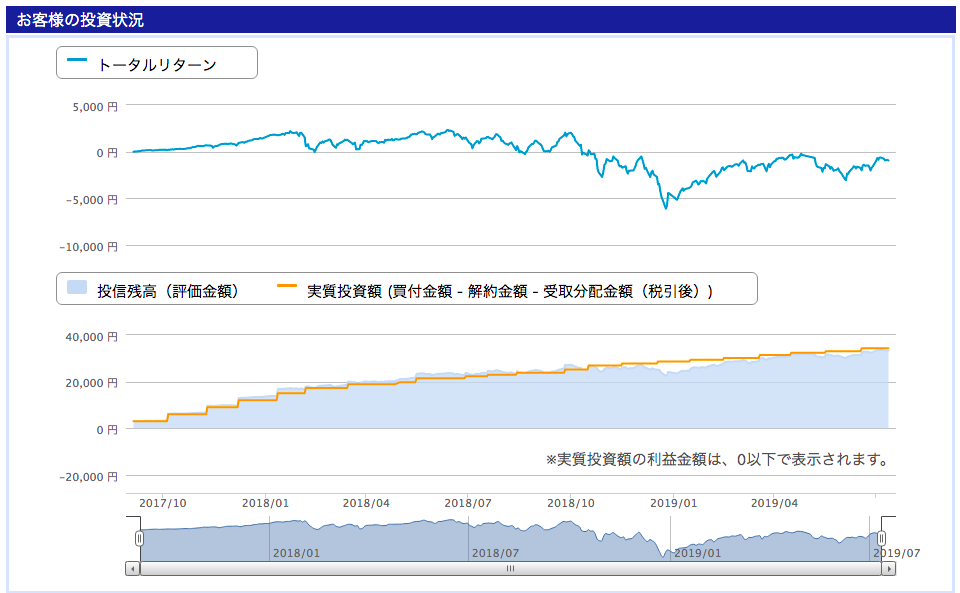The image size is (960, 593).
Task: Click the 2018/10 x-axis label
Action: tap(571, 503)
